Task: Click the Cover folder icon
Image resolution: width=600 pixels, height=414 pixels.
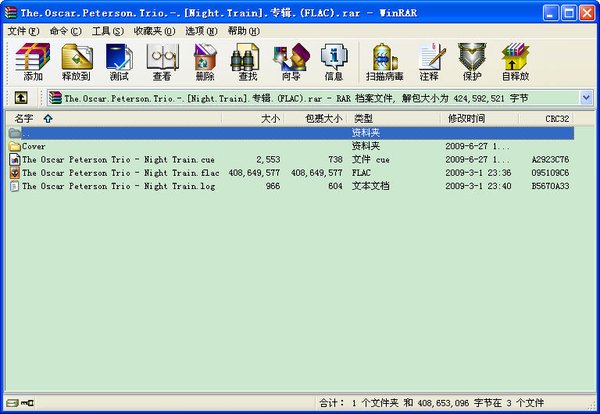Action: pos(15,146)
